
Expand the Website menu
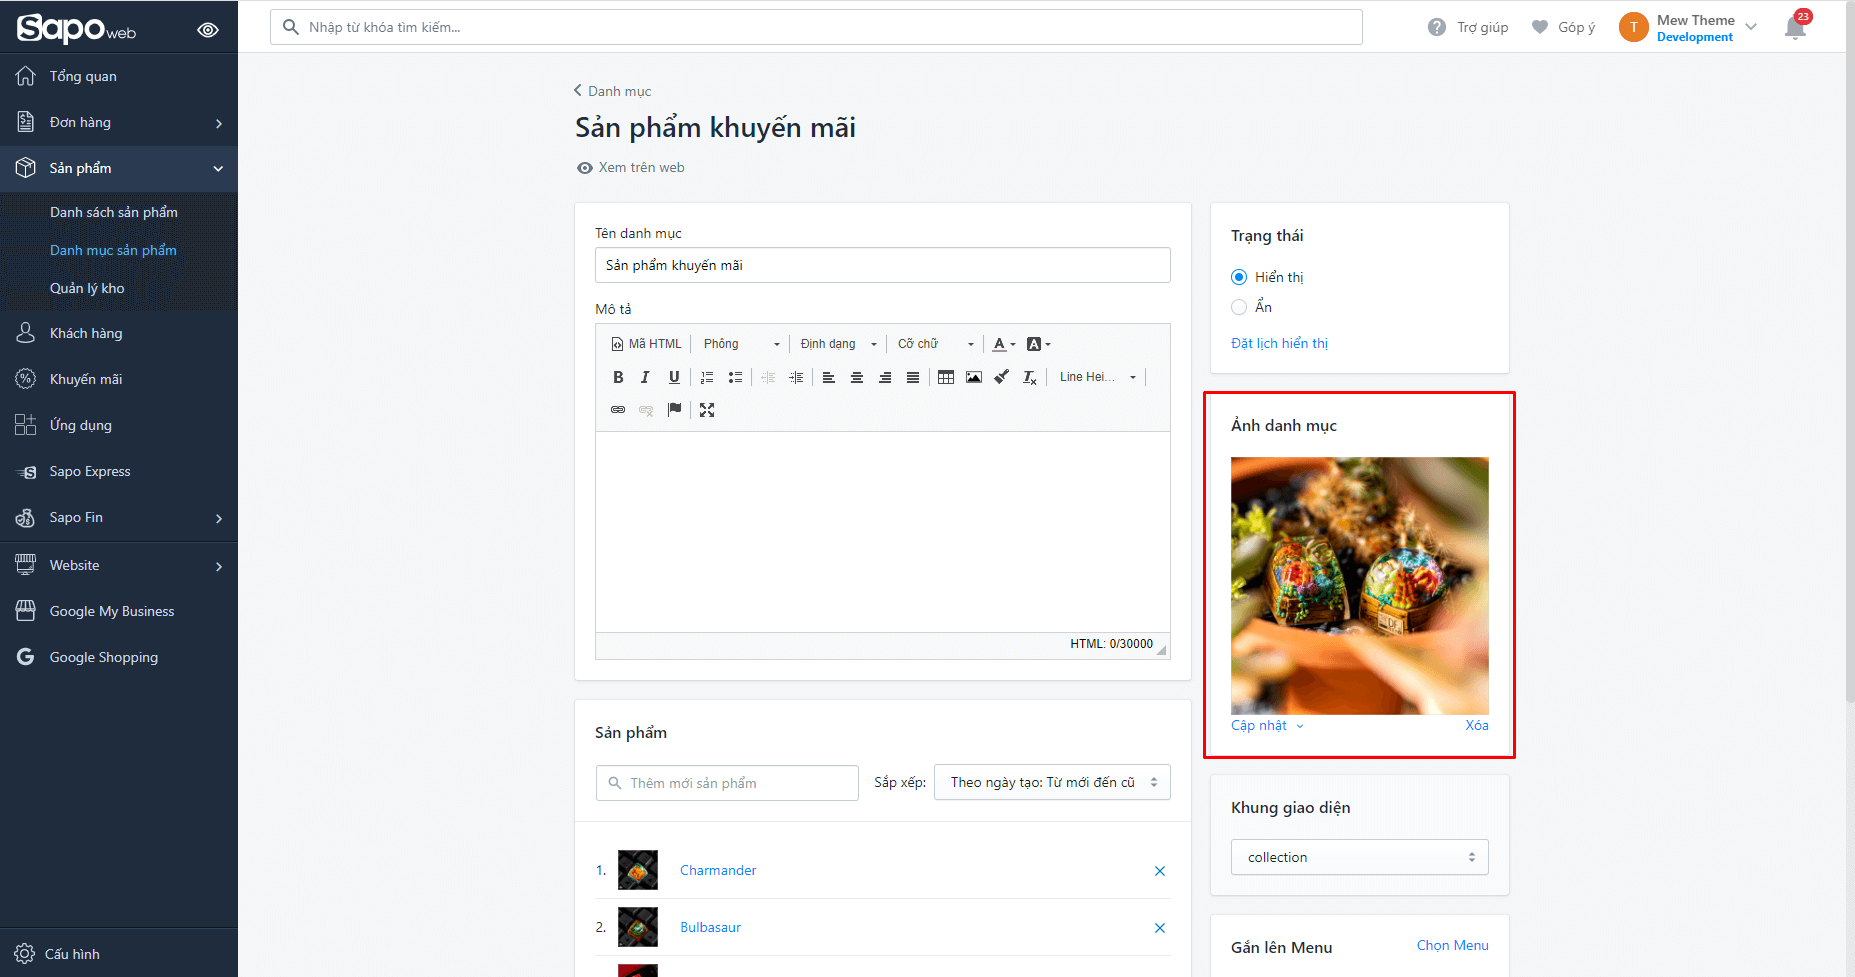[x=119, y=565]
